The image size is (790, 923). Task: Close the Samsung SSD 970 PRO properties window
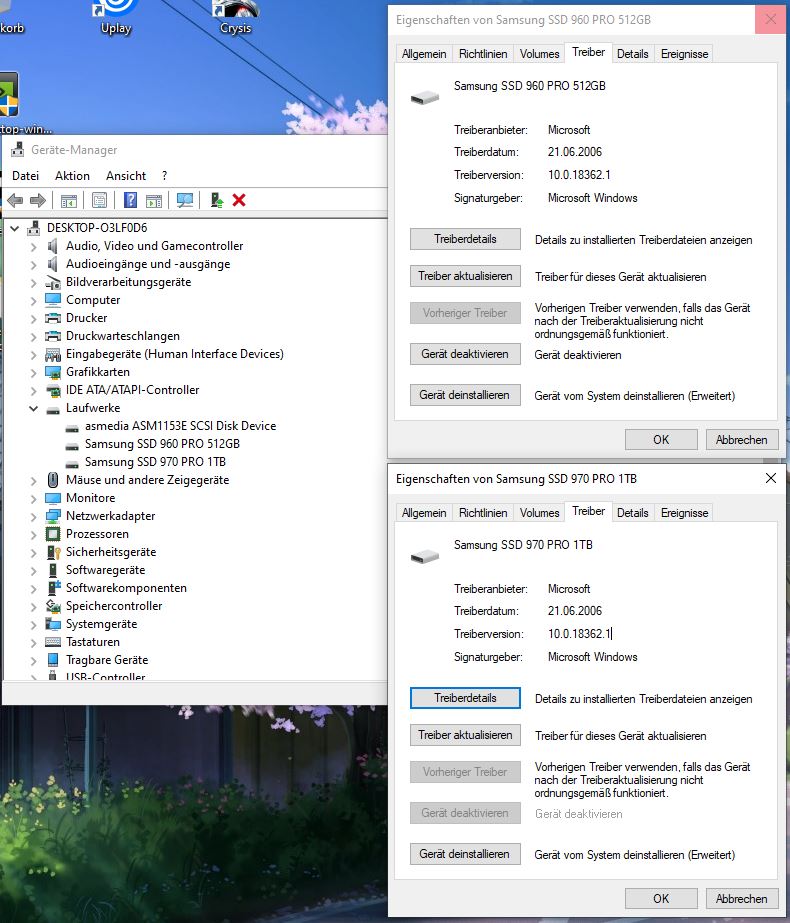point(771,478)
